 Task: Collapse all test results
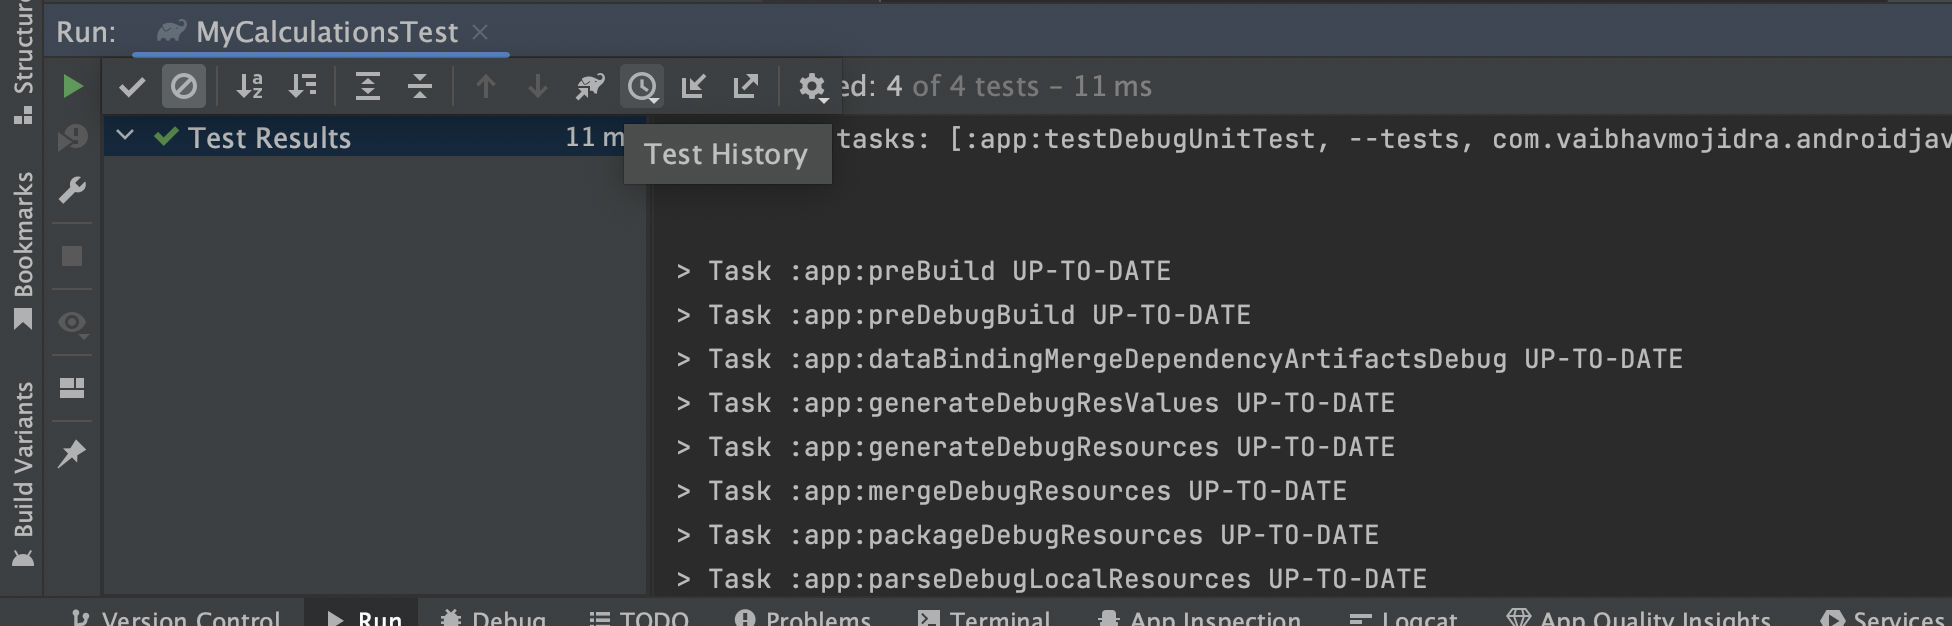tap(420, 87)
